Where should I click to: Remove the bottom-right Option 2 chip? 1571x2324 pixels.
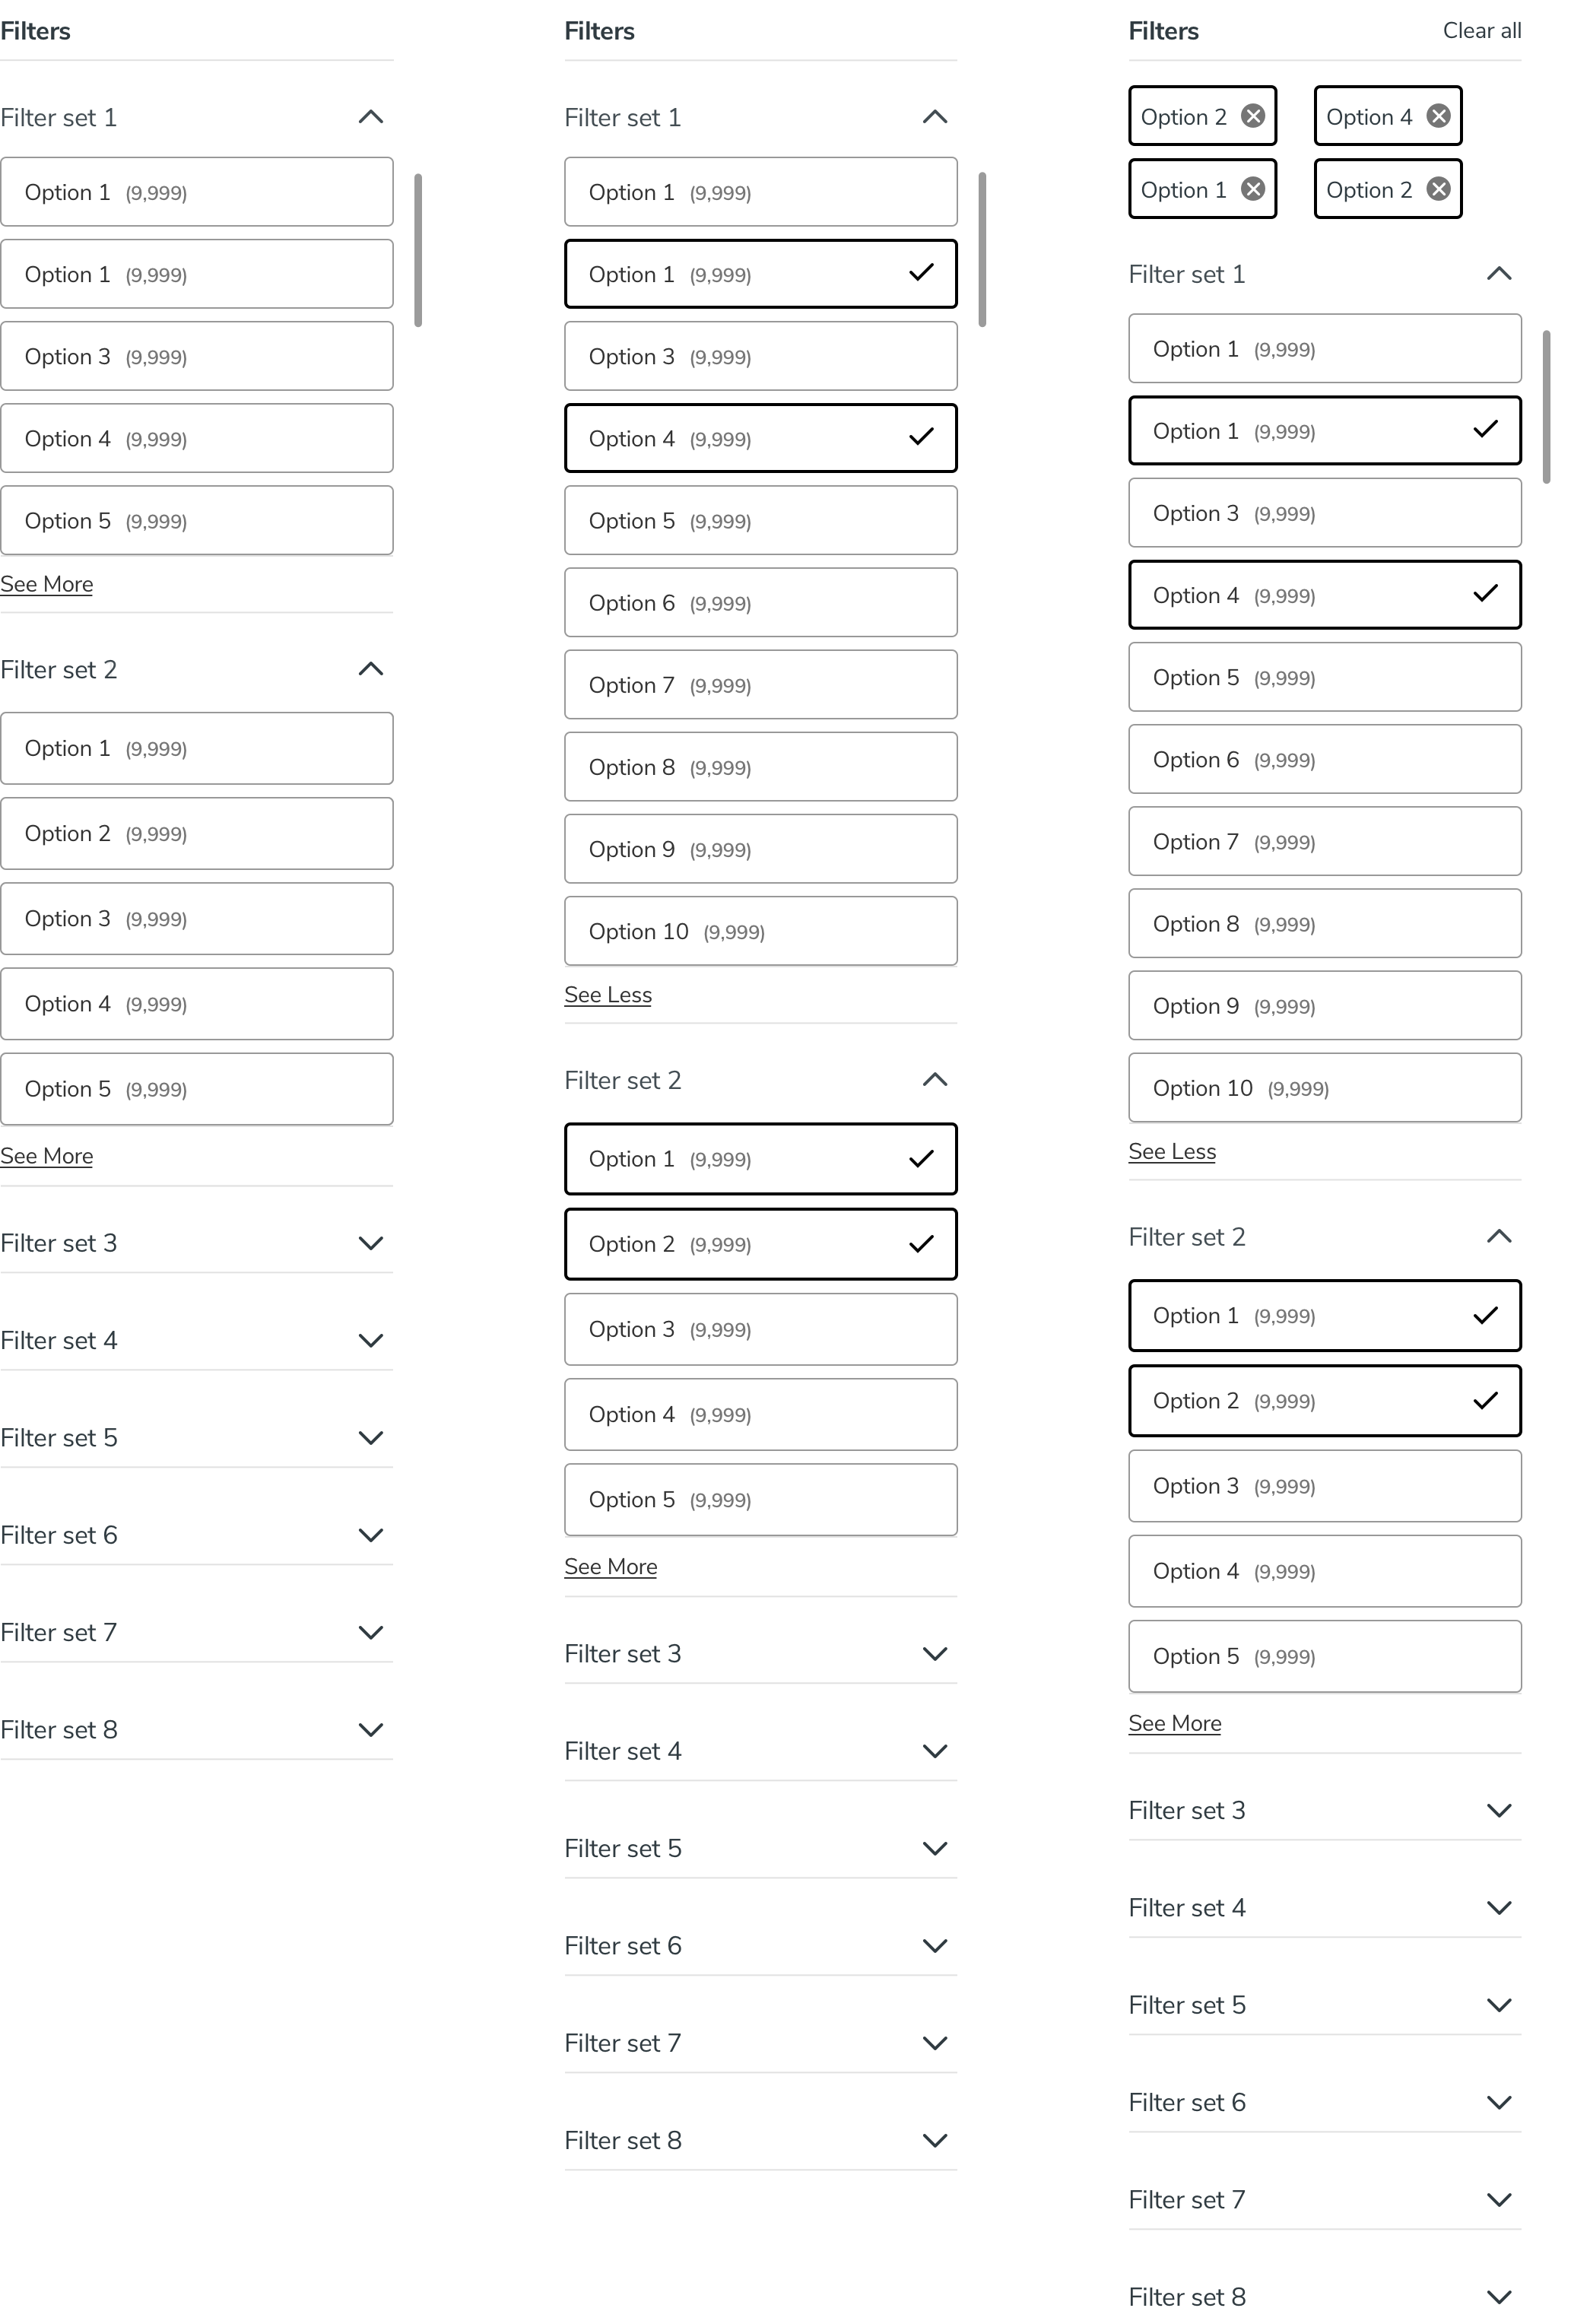coord(1438,189)
